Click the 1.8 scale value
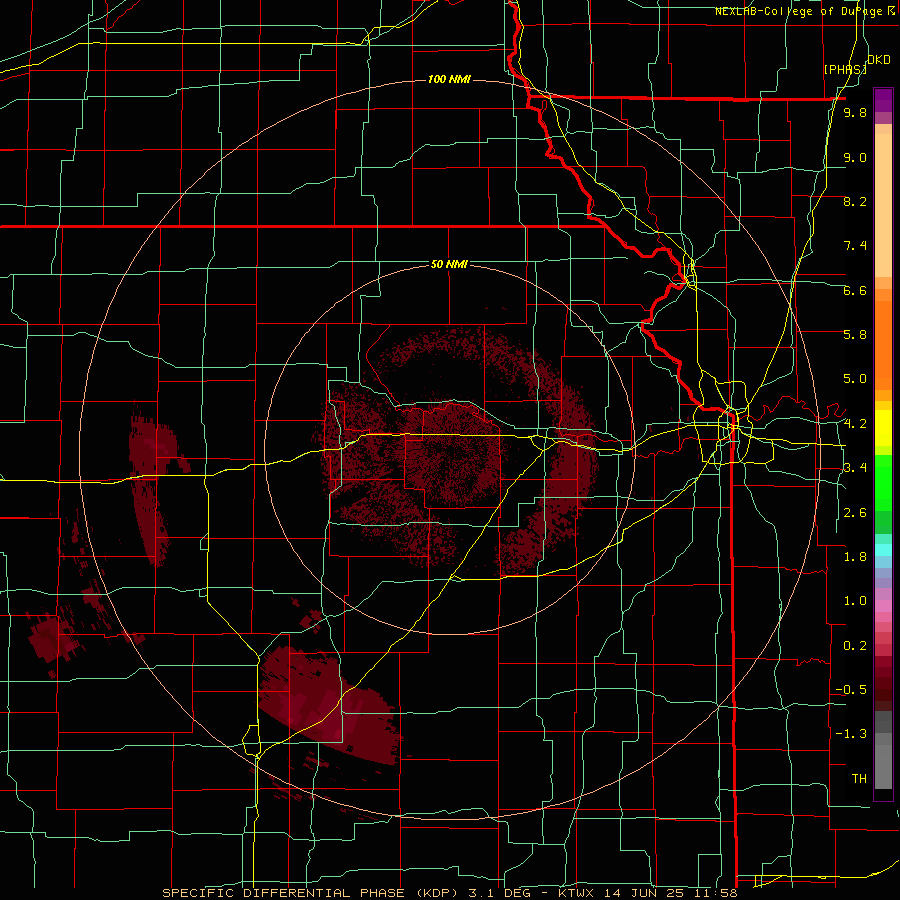900x900 pixels. pyautogui.click(x=855, y=557)
